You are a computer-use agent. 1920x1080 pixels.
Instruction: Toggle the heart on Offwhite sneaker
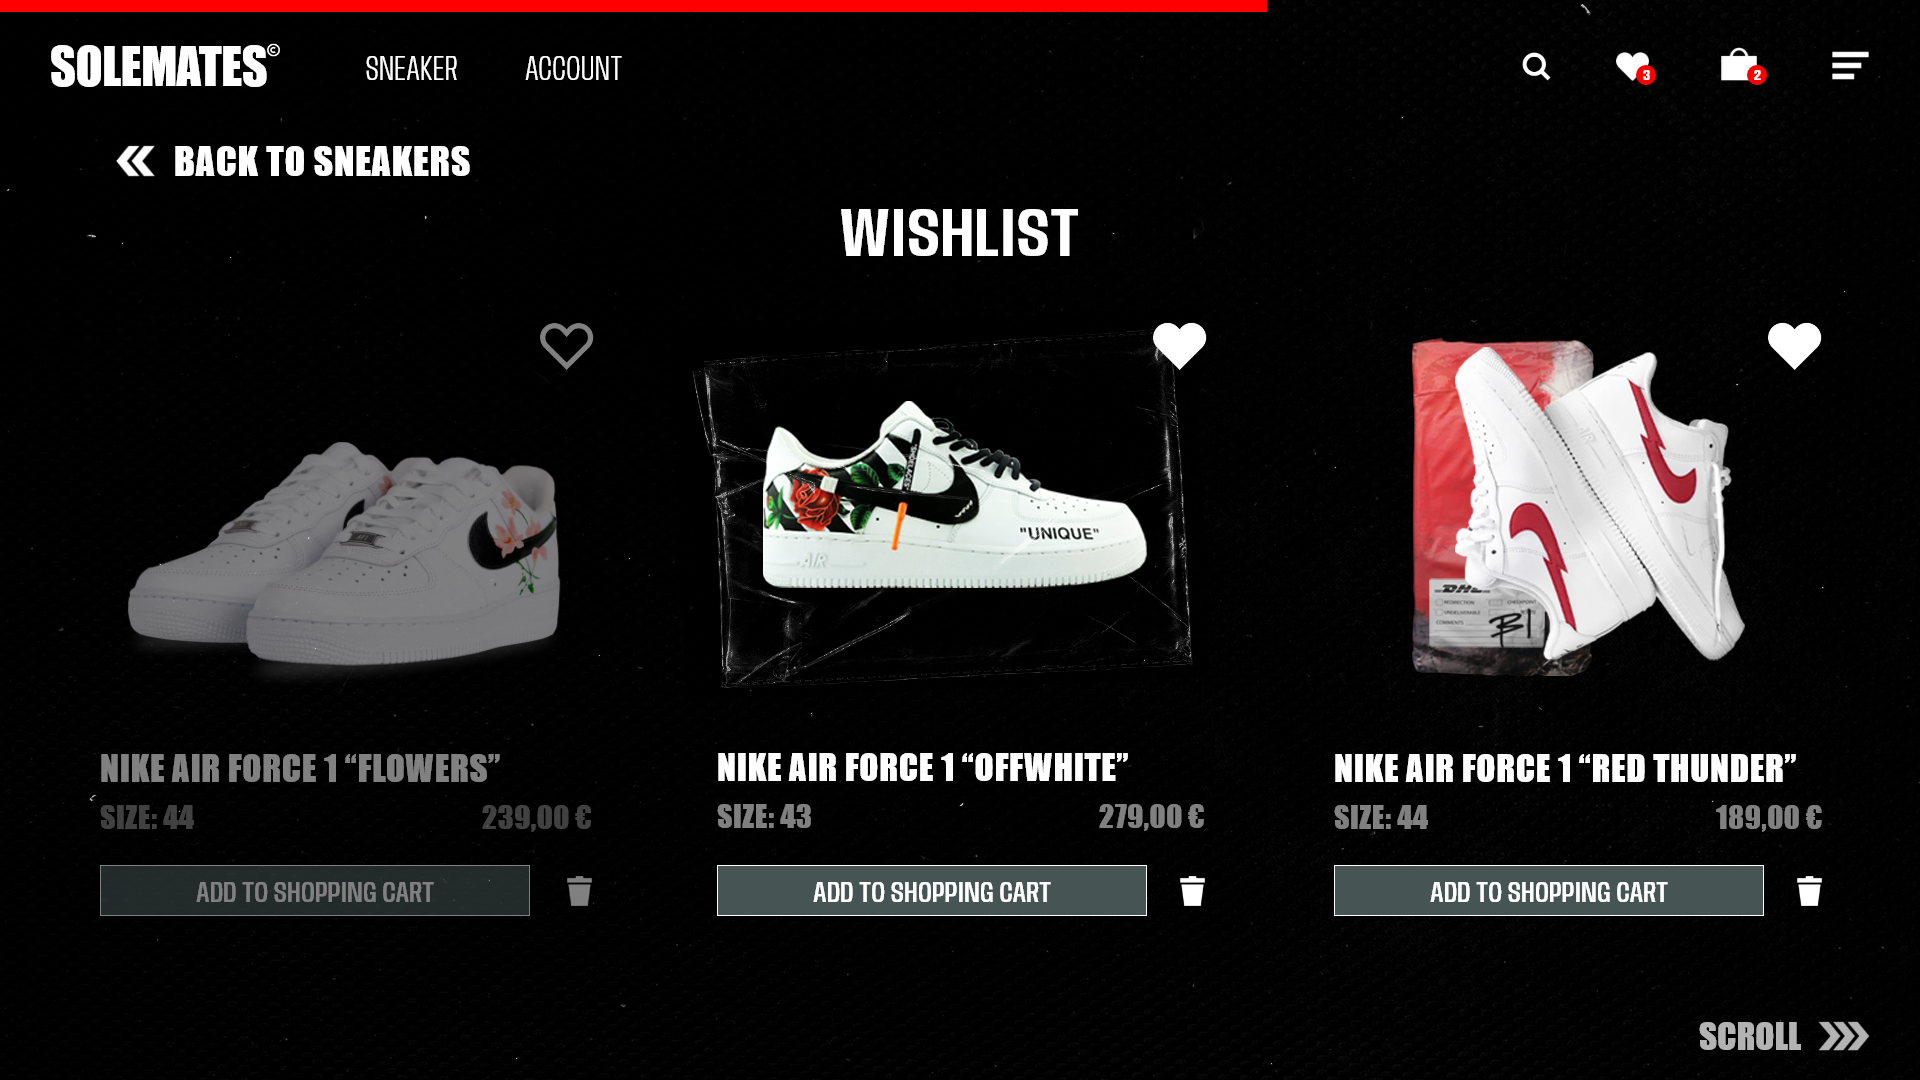point(1179,345)
